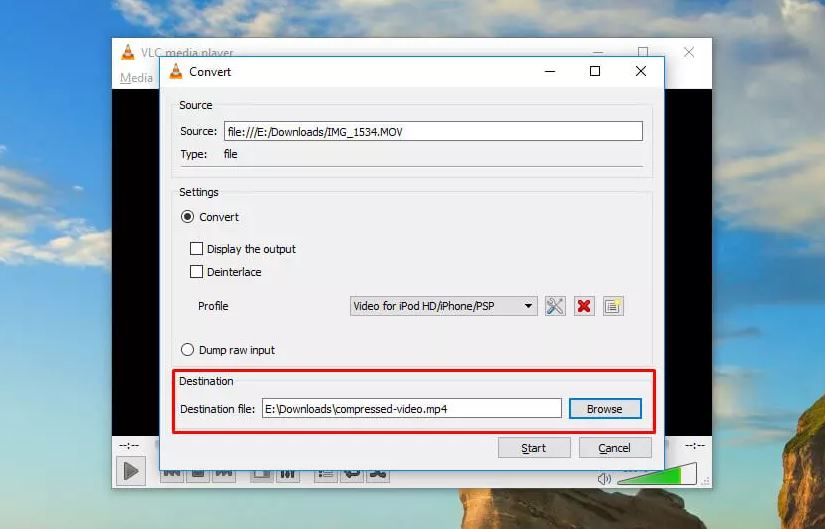Maximize the Convert dialog
Viewport: 825px width, 529px height.
[x=595, y=71]
